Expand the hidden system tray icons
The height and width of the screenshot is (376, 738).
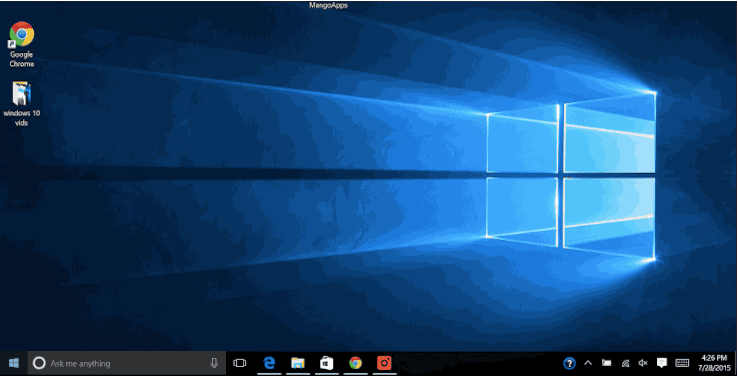coord(588,363)
